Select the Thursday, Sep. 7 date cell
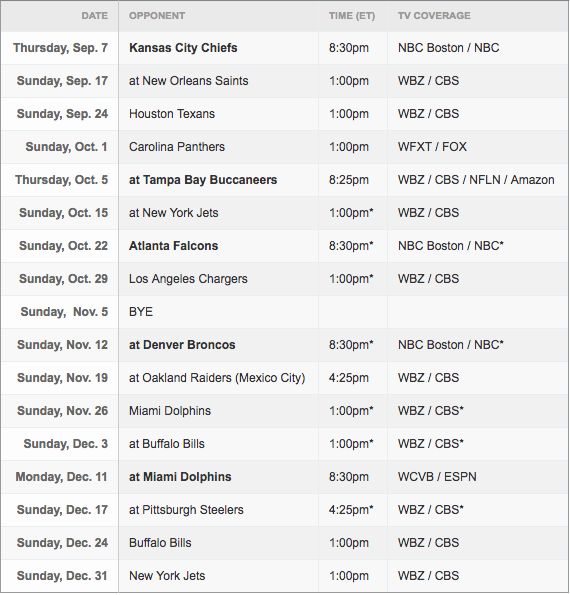 (x=60, y=48)
